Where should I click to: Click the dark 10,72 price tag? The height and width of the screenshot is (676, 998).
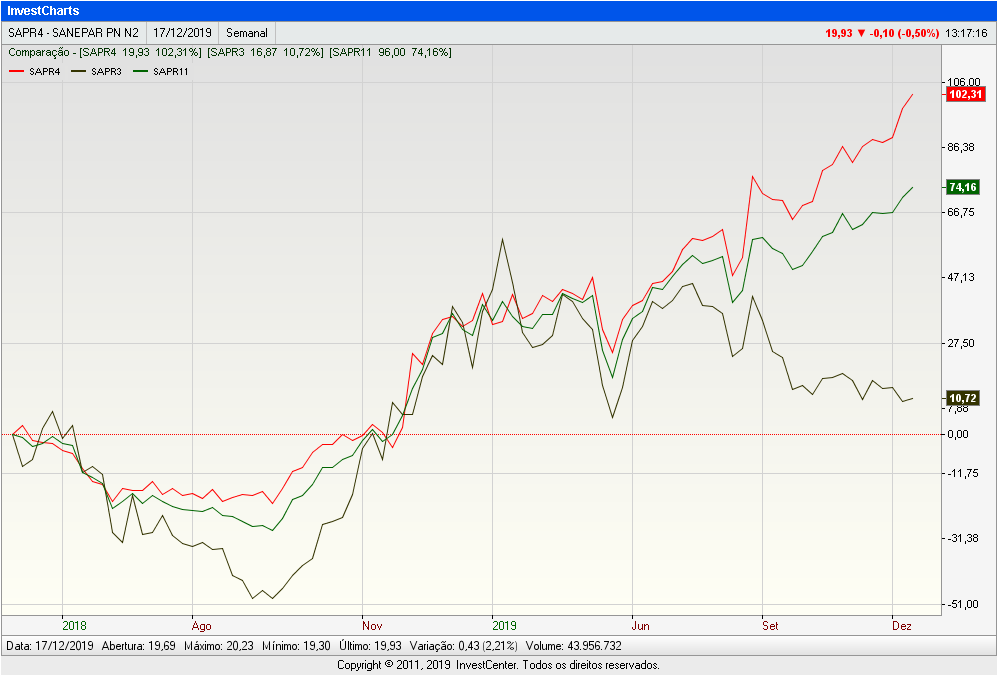(x=962, y=398)
